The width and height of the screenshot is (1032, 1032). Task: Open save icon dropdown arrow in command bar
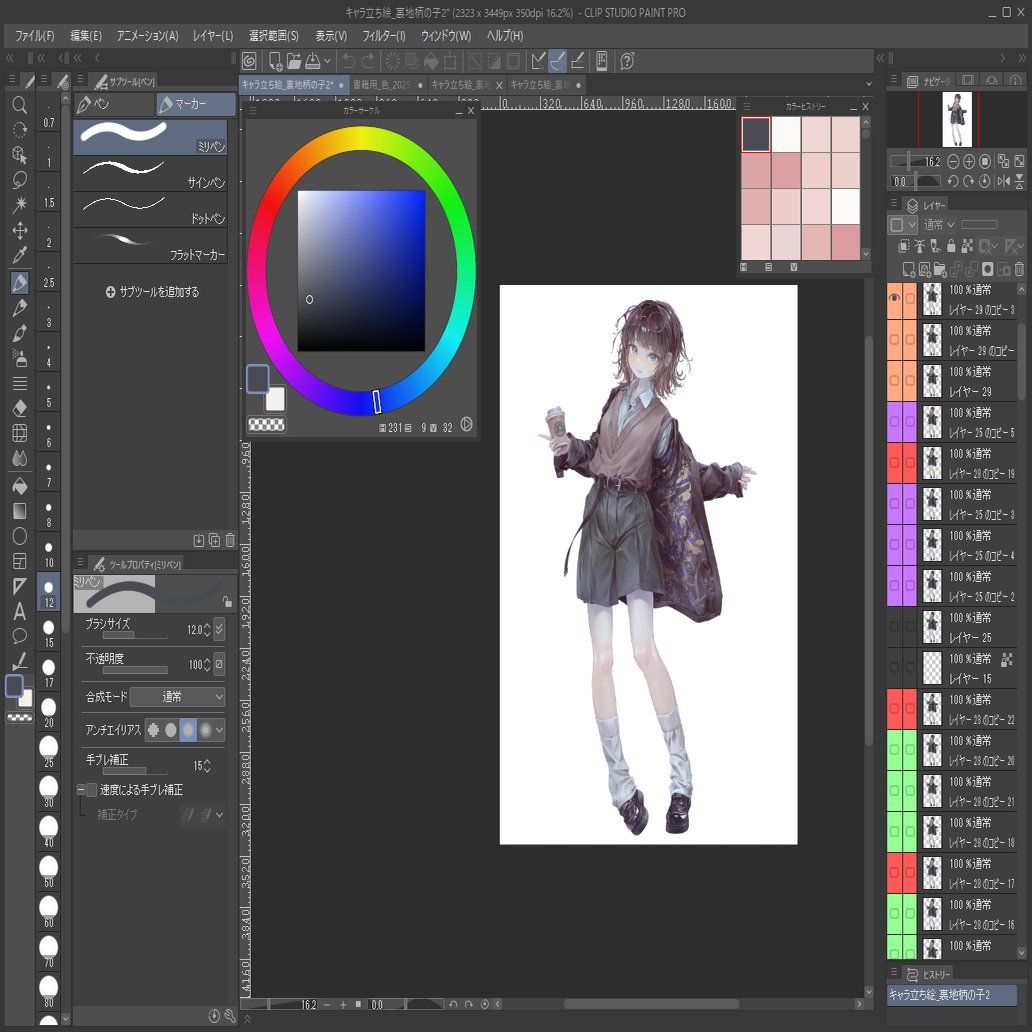(327, 61)
